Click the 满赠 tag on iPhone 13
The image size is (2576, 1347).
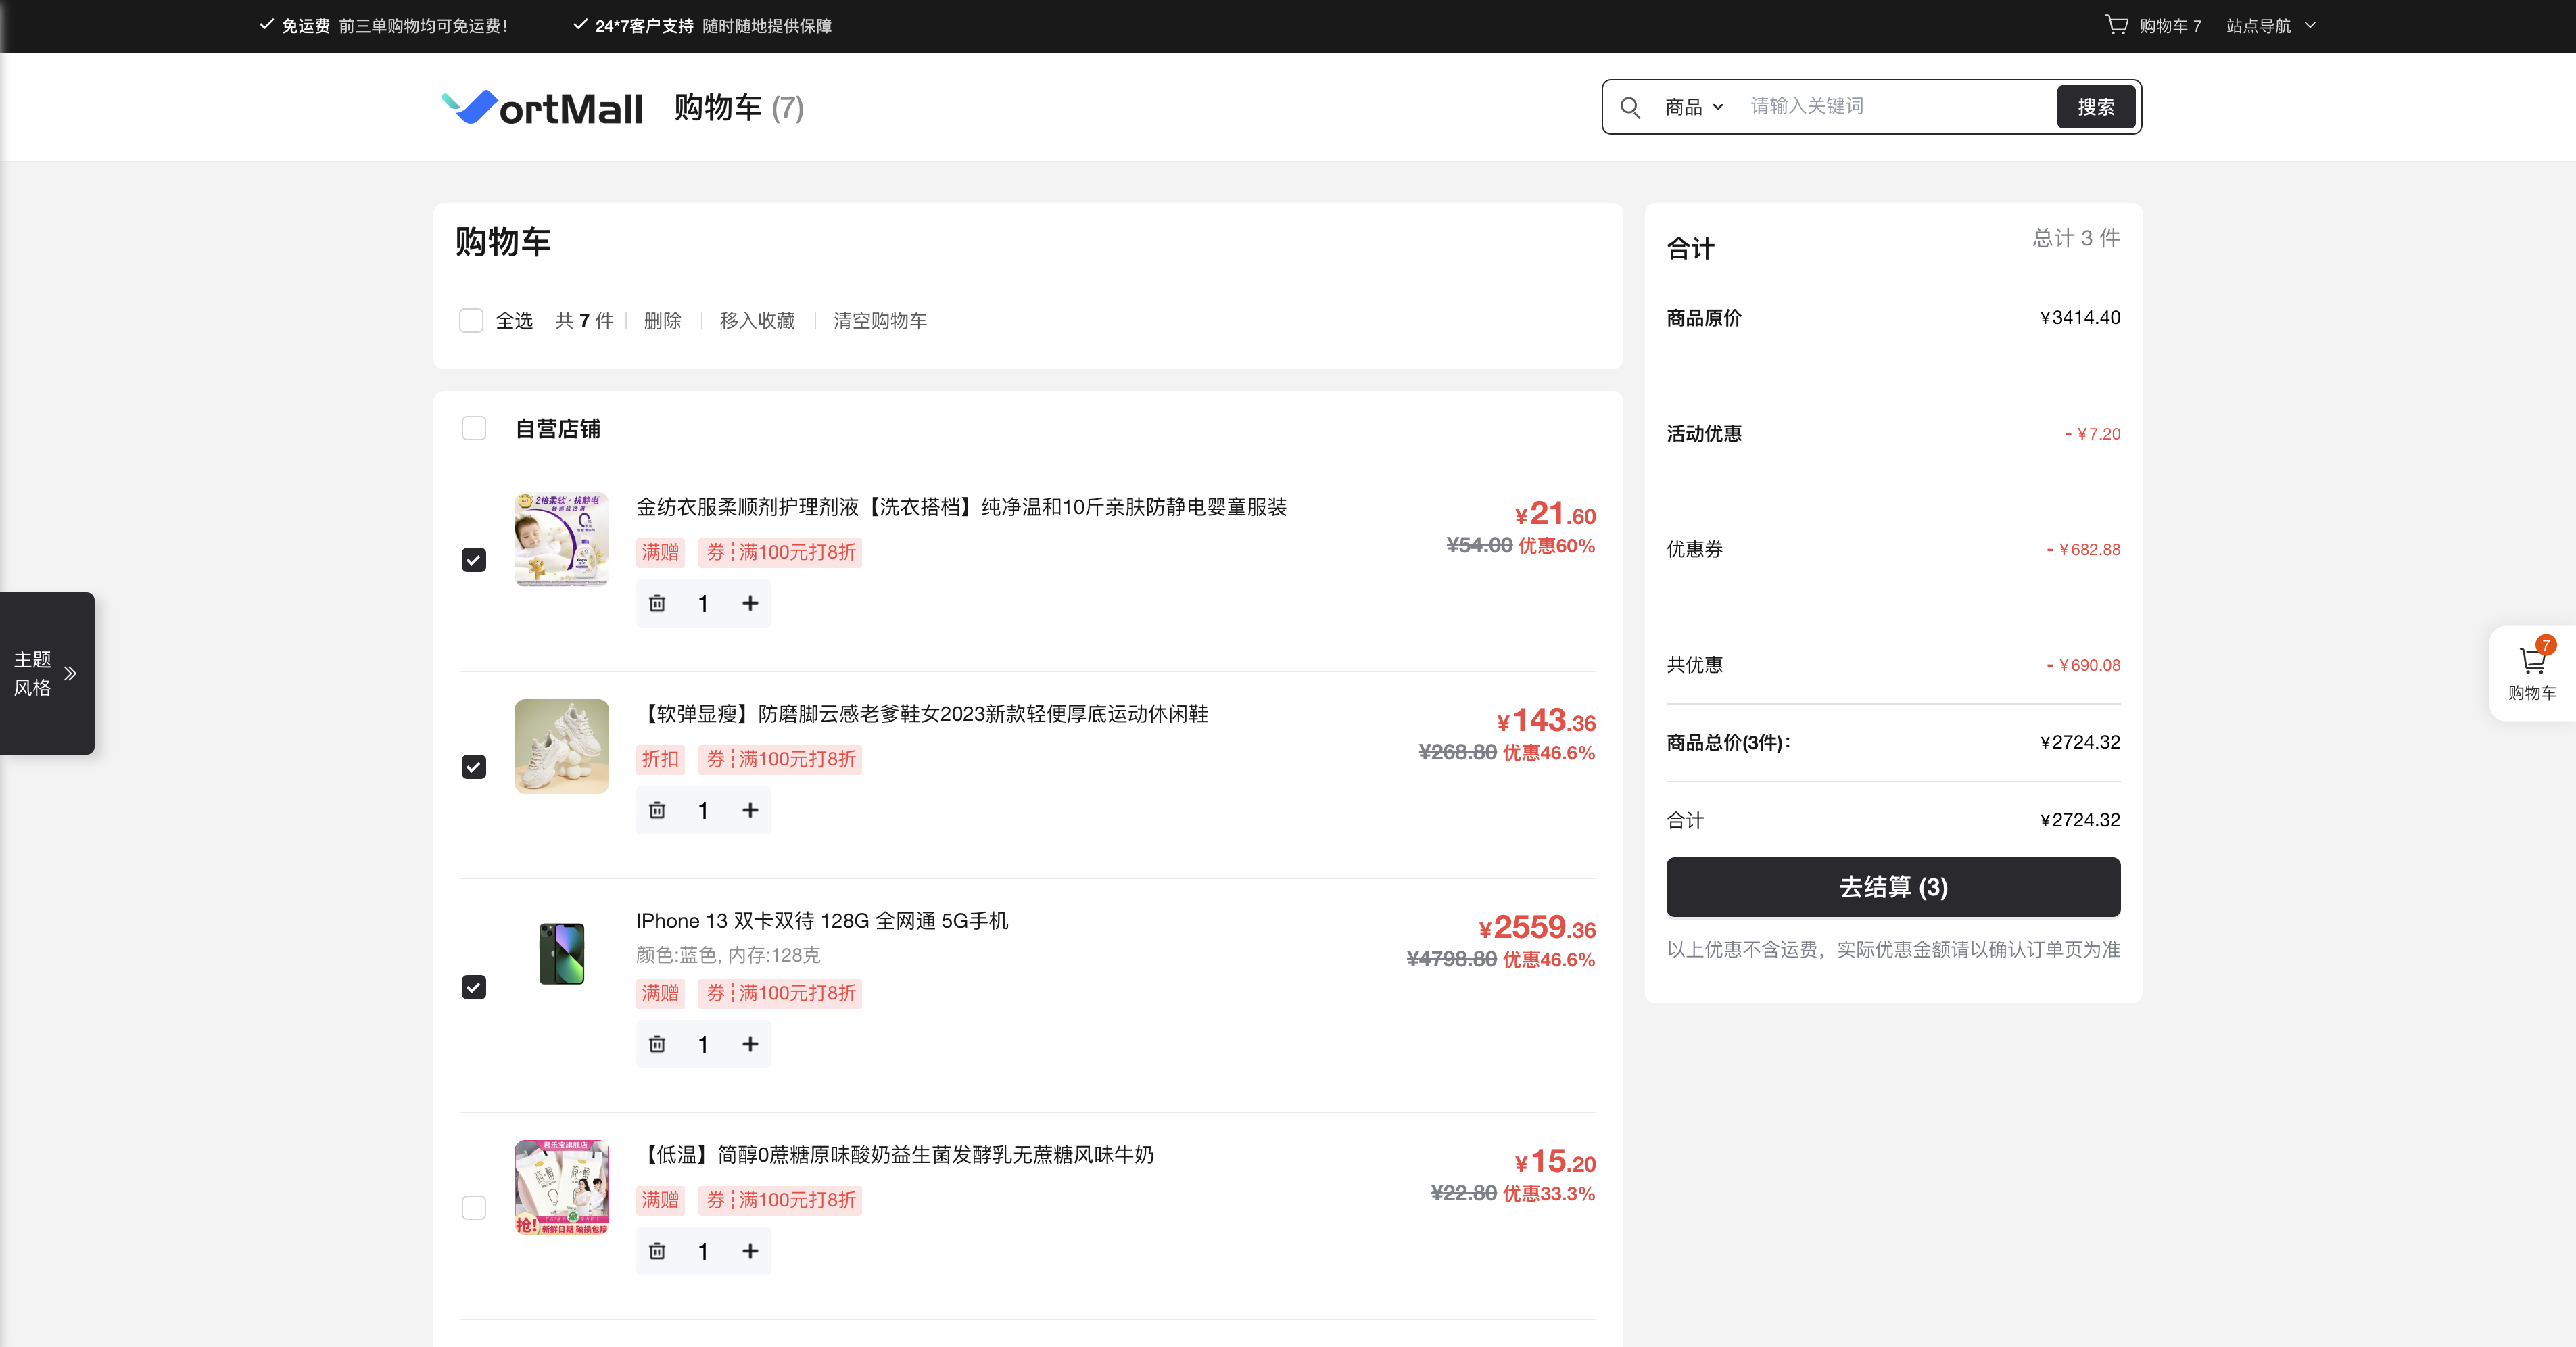(x=660, y=993)
